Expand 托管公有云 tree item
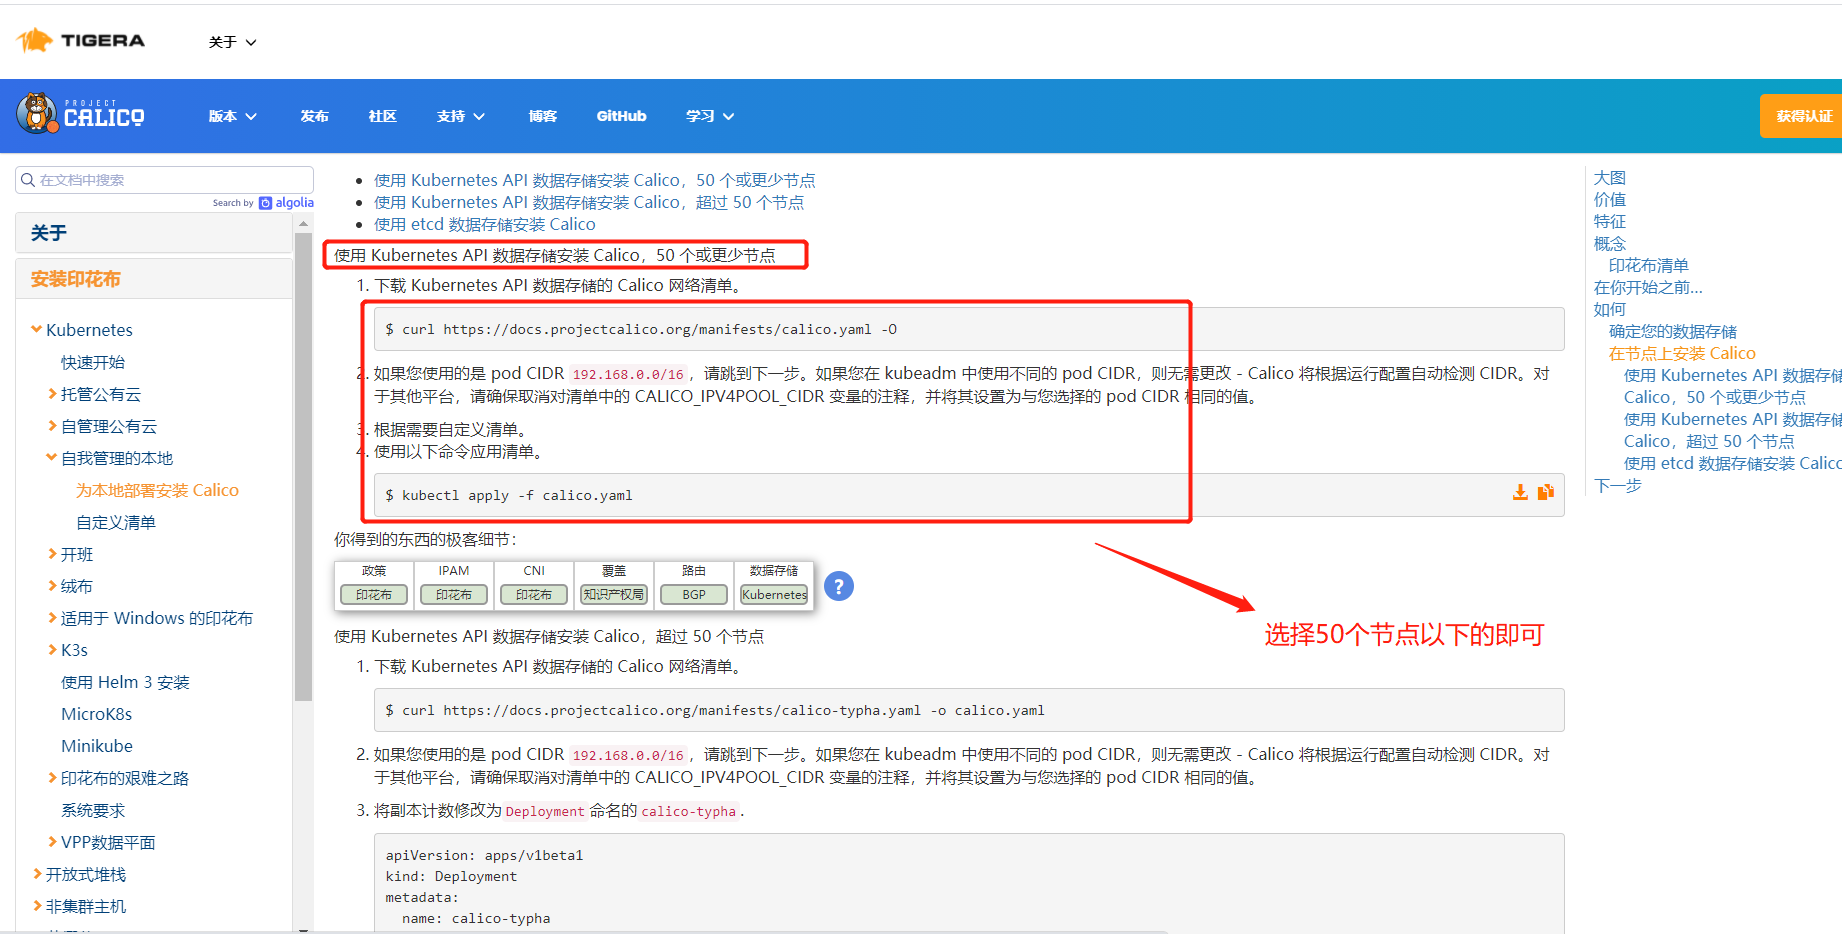The image size is (1842, 934). tap(52, 394)
